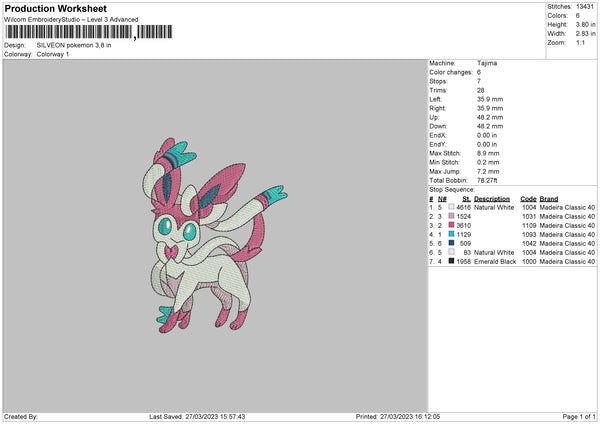Click the 'Stop Sequence:' heading
The image size is (600, 424).
coord(452,190)
